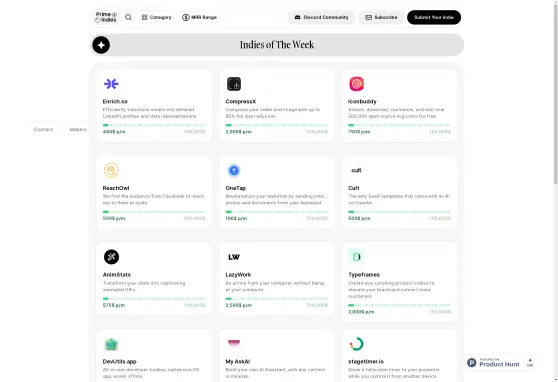Open the ReachOwl logo icon
This screenshot has width=558, height=382.
(111, 170)
